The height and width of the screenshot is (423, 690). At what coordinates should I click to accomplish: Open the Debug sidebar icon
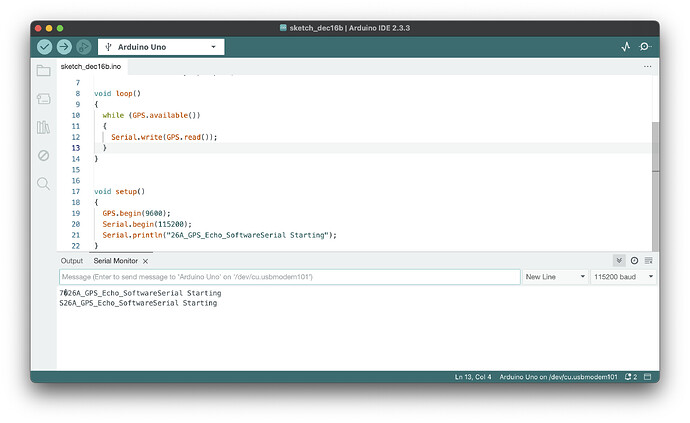click(44, 155)
